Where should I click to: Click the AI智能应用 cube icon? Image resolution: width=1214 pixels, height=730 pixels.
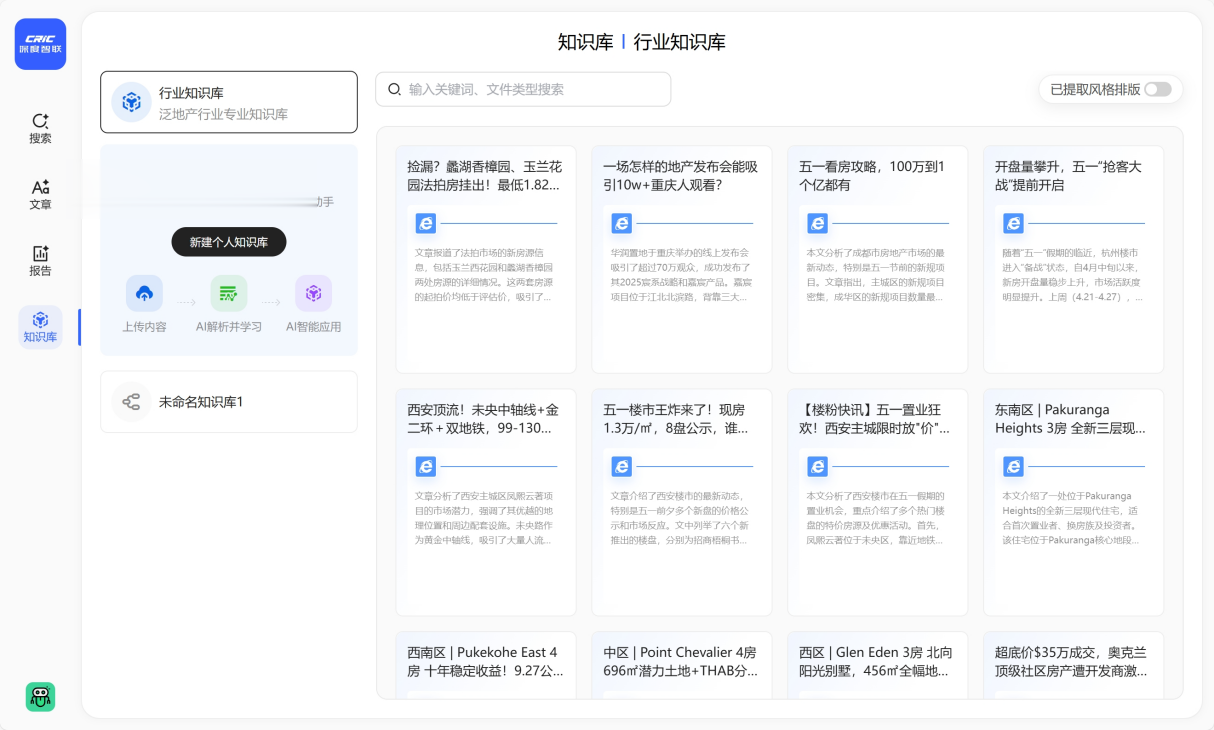[x=313, y=293]
